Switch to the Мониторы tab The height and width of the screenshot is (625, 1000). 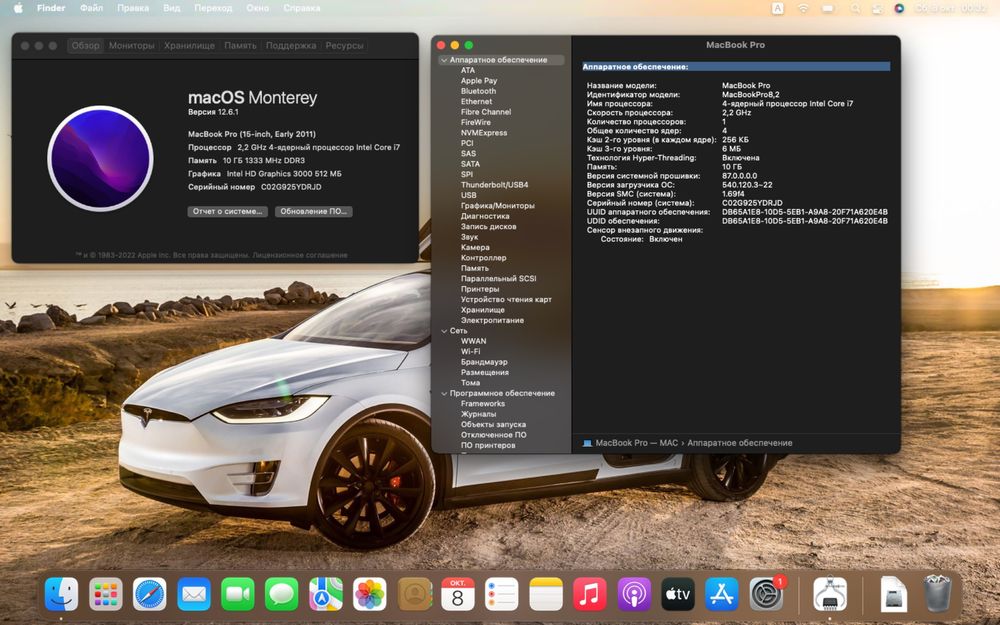click(131, 46)
